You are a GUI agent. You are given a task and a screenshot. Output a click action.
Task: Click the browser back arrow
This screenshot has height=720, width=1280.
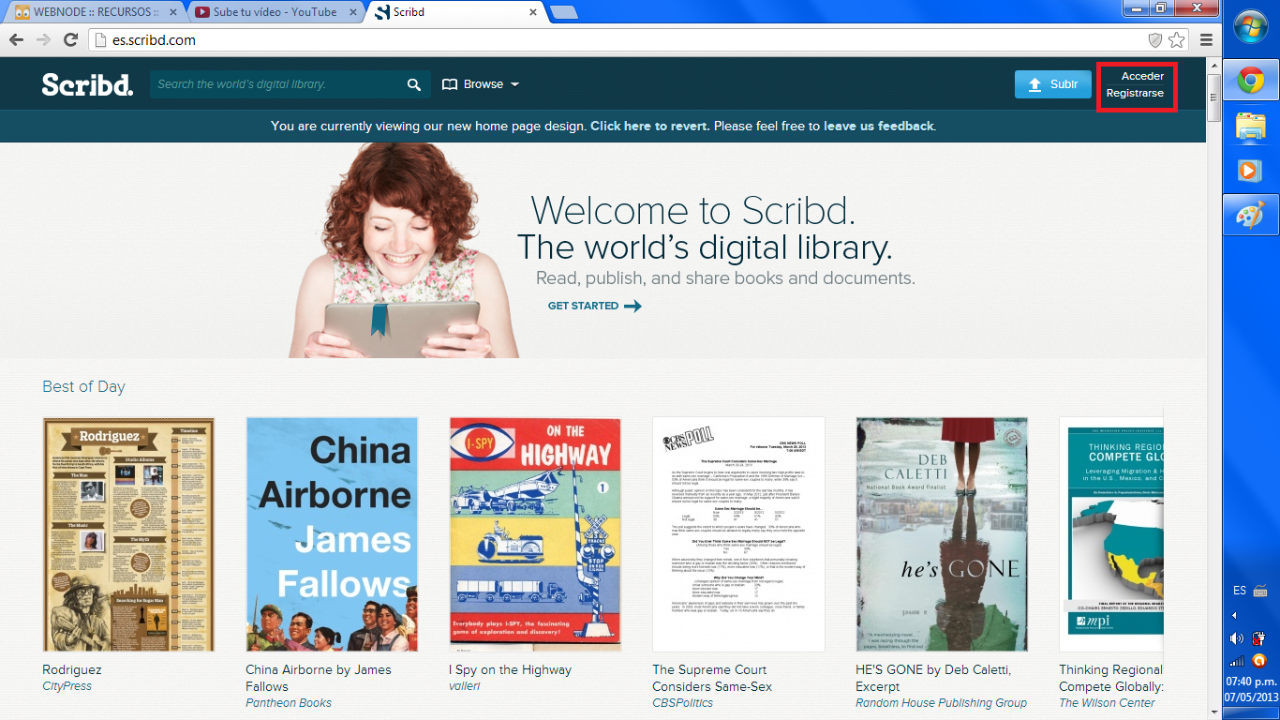17,40
